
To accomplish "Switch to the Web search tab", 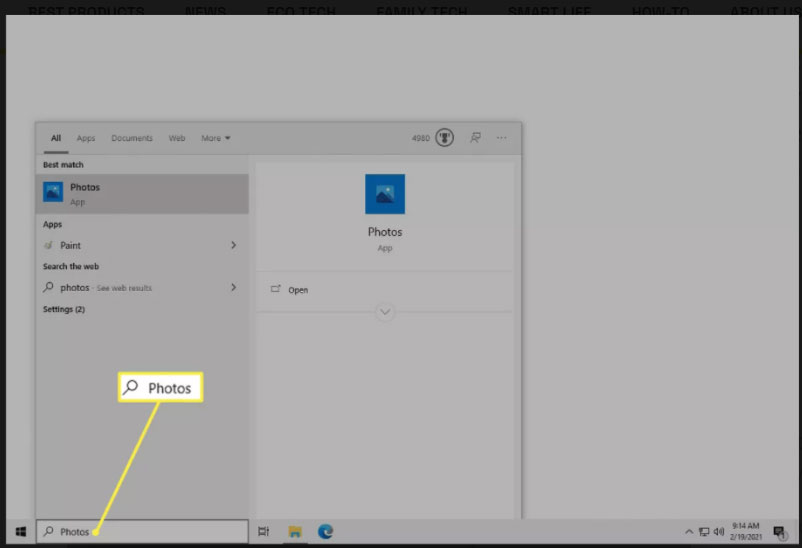I will (177, 138).
